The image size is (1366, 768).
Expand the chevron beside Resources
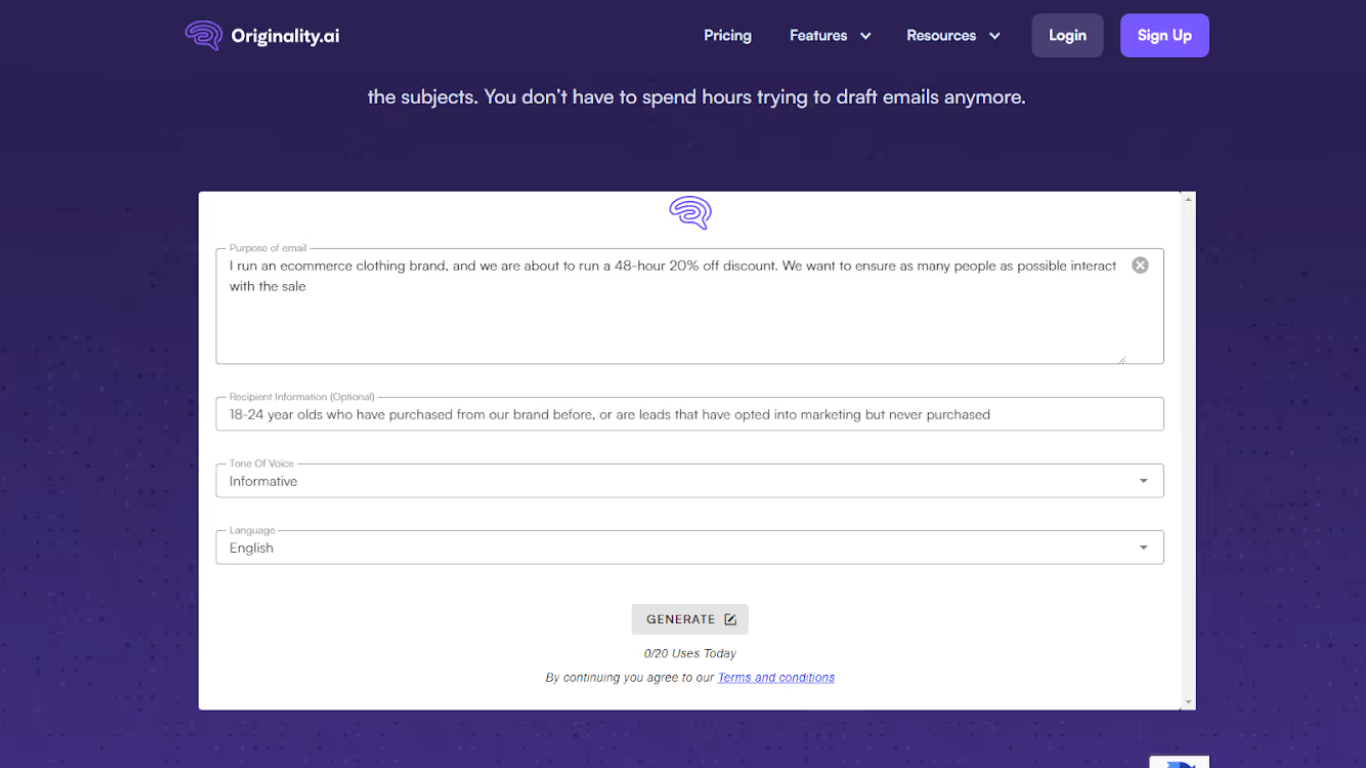pos(995,36)
